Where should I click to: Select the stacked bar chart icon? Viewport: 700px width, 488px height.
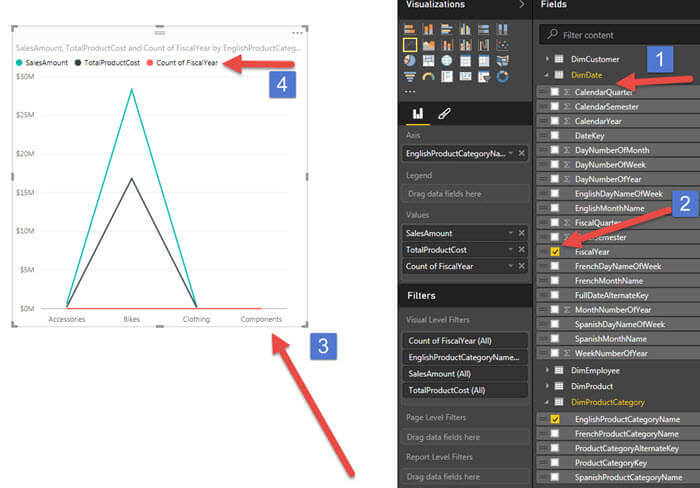click(410, 29)
